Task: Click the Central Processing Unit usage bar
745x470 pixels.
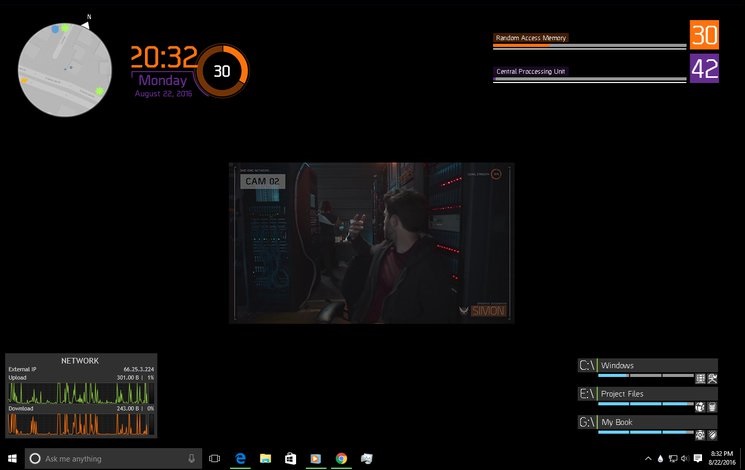Action: pyautogui.click(x=590, y=80)
